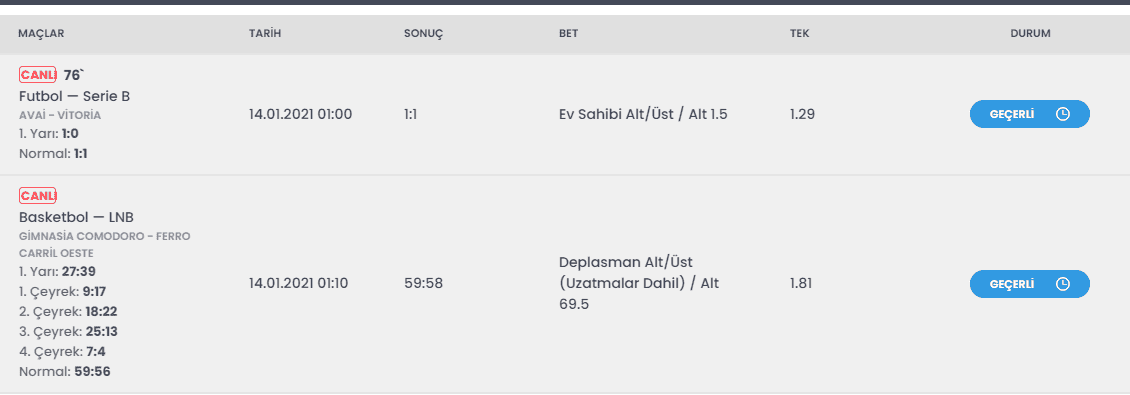Click GEÇERLİ button for Gimnasia Comodoro bet
Viewport: 1130px width, 395px height.
1029,284
